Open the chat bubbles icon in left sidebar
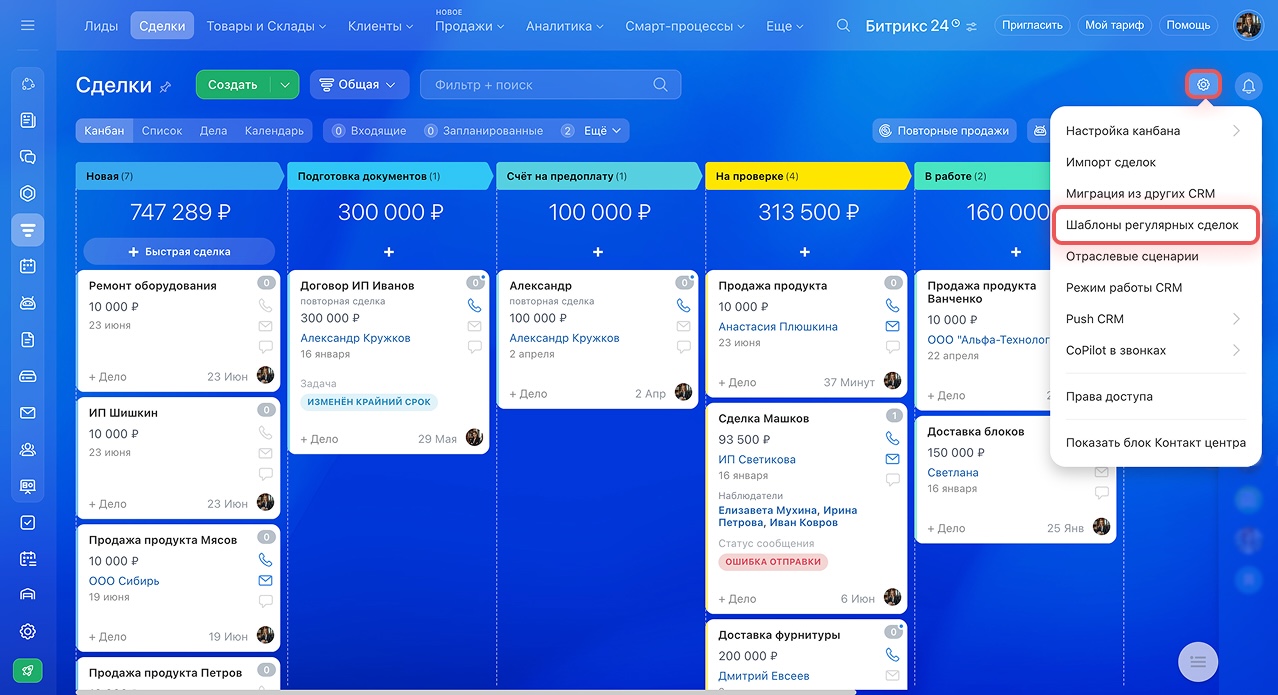 click(x=28, y=157)
